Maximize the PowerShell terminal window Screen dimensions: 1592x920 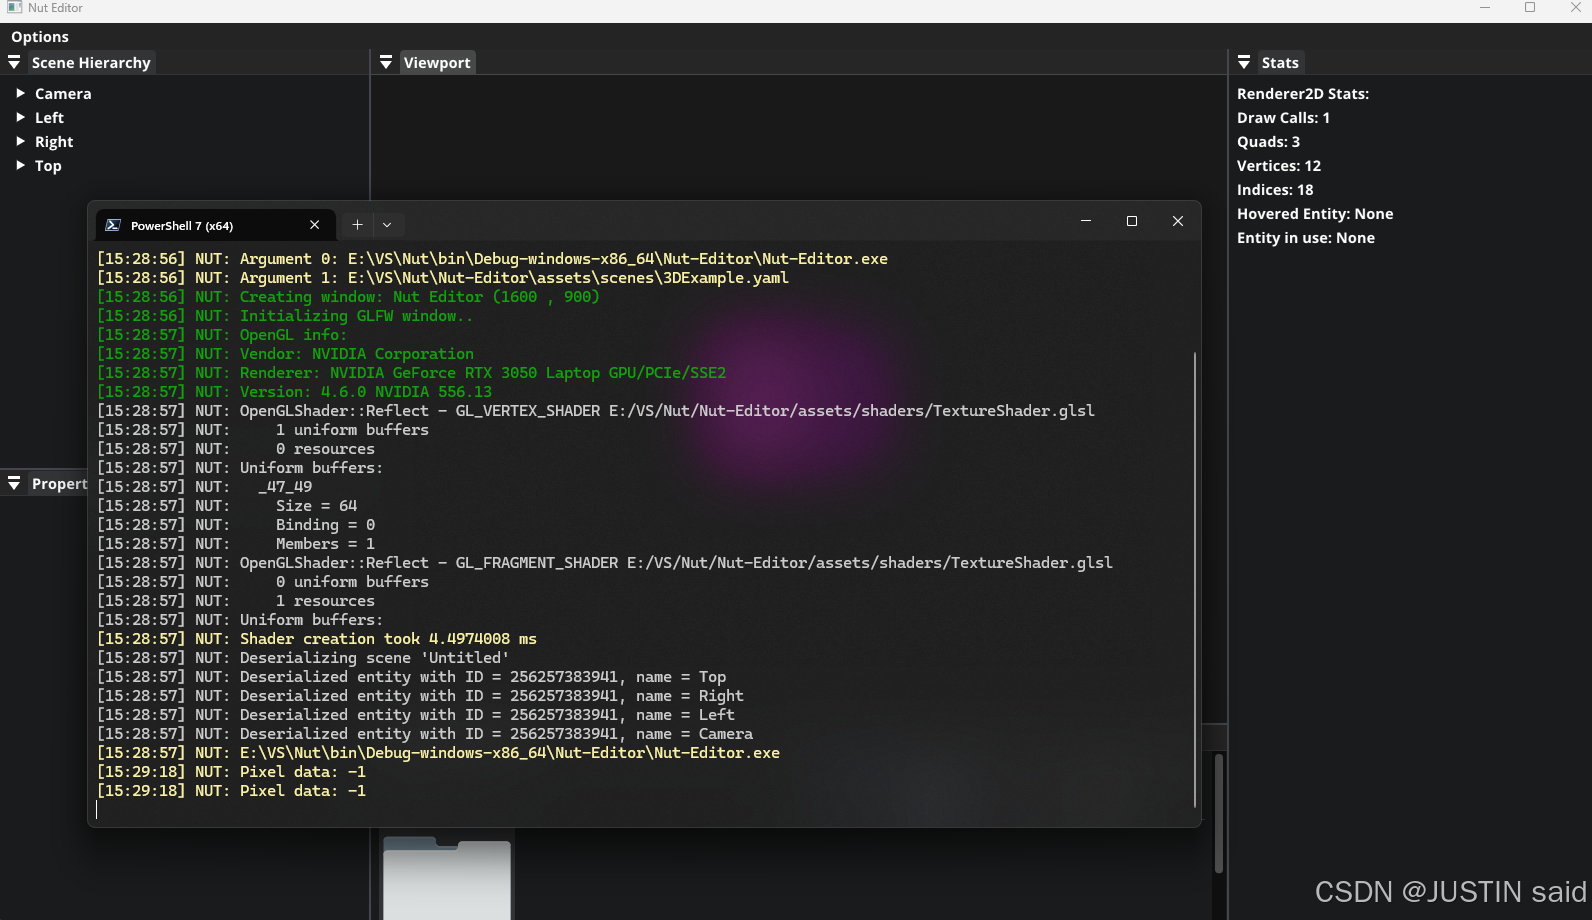click(1132, 221)
